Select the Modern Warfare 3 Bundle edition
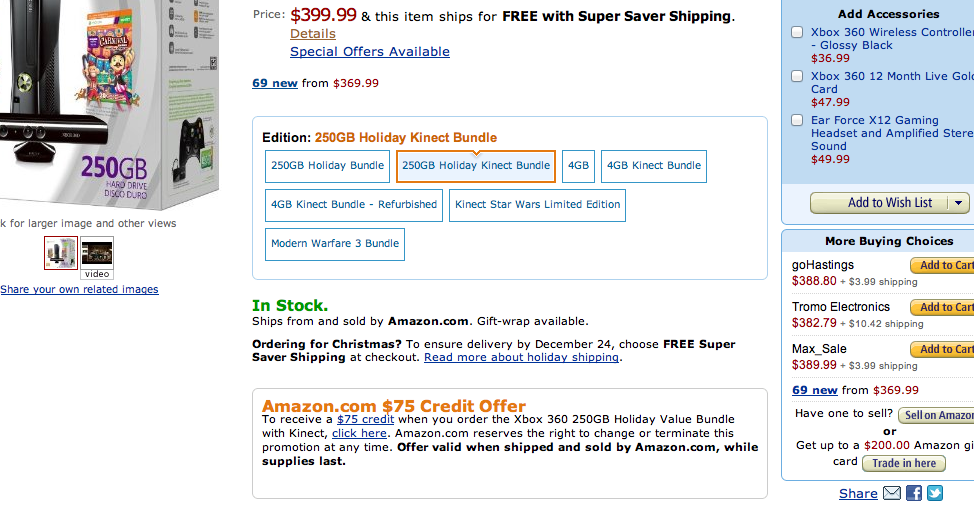 click(x=335, y=244)
